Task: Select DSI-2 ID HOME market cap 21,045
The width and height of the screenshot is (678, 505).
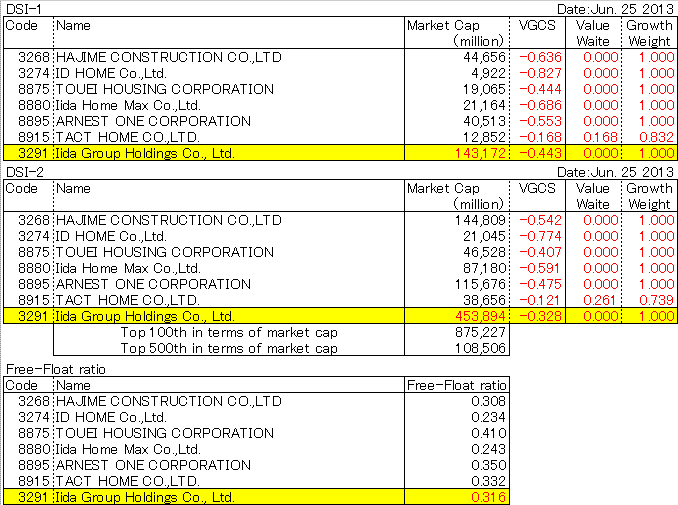Action: pyautogui.click(x=484, y=236)
